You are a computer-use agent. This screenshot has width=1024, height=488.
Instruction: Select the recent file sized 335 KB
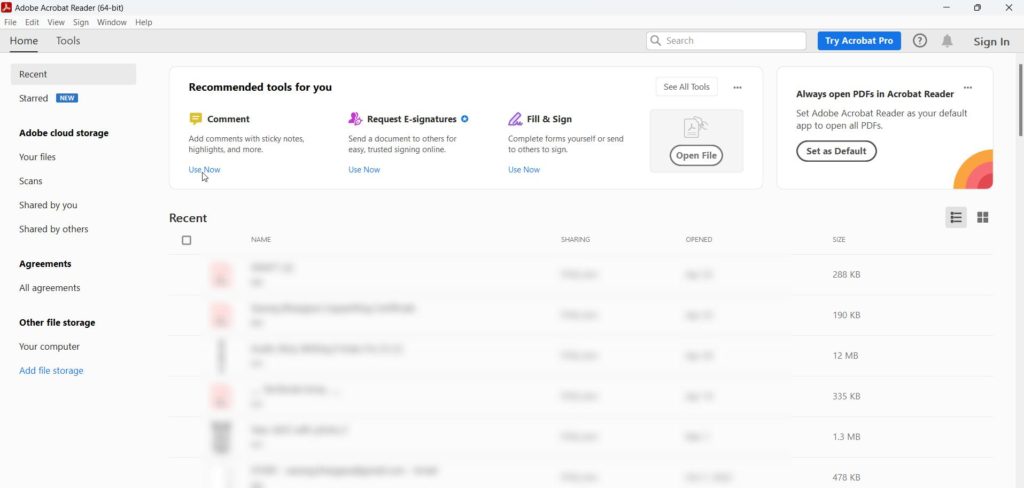pos(581,396)
